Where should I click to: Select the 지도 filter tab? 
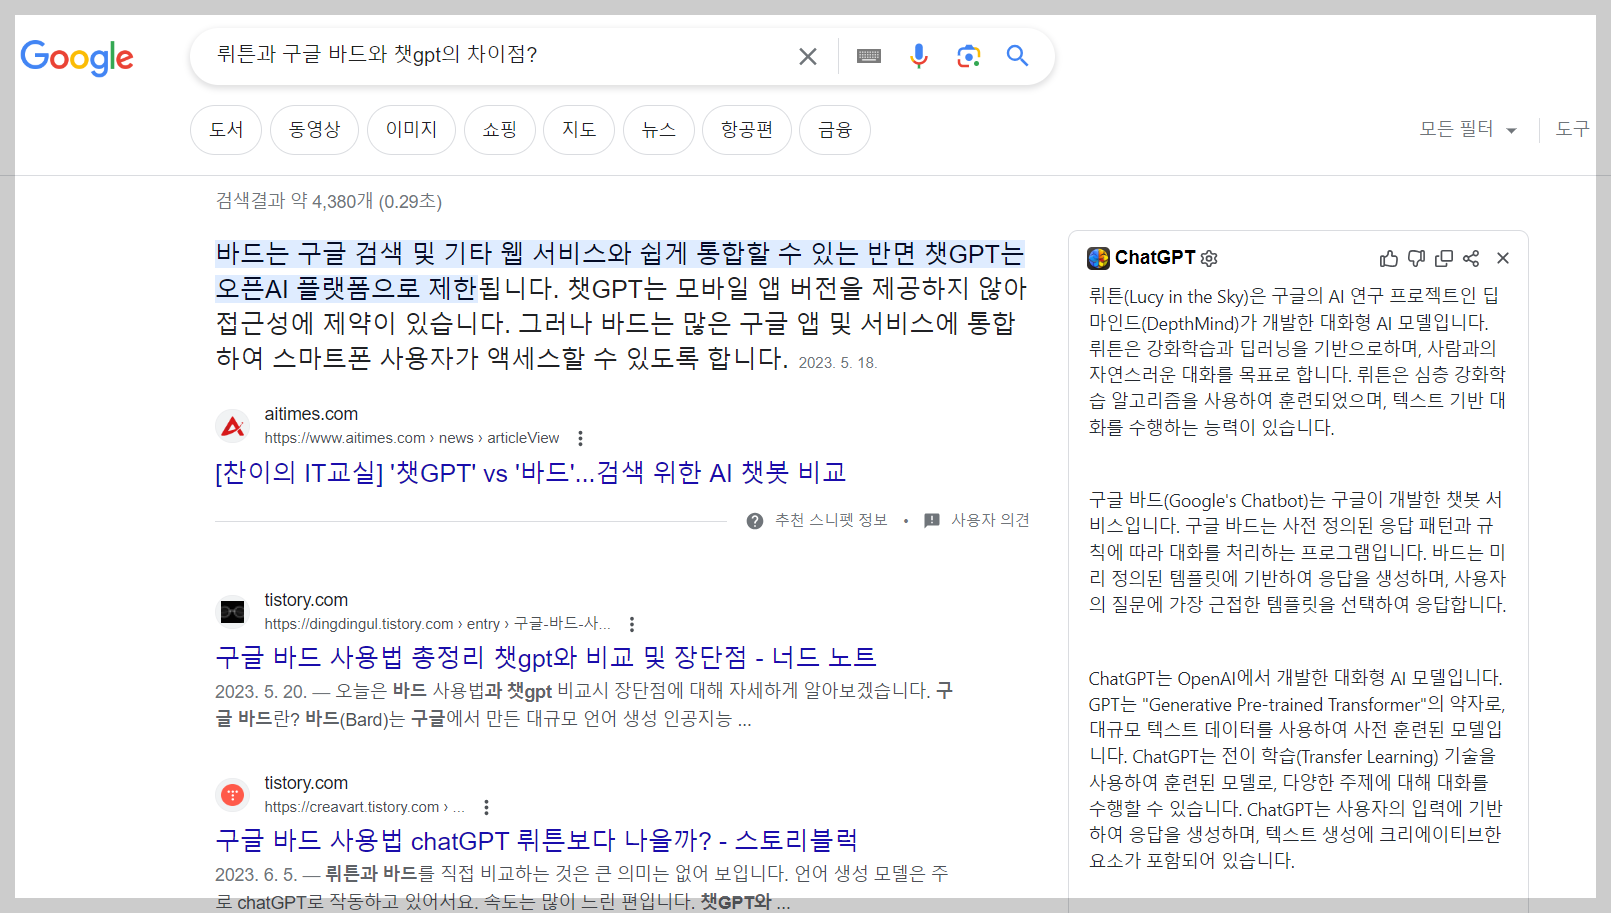(579, 130)
